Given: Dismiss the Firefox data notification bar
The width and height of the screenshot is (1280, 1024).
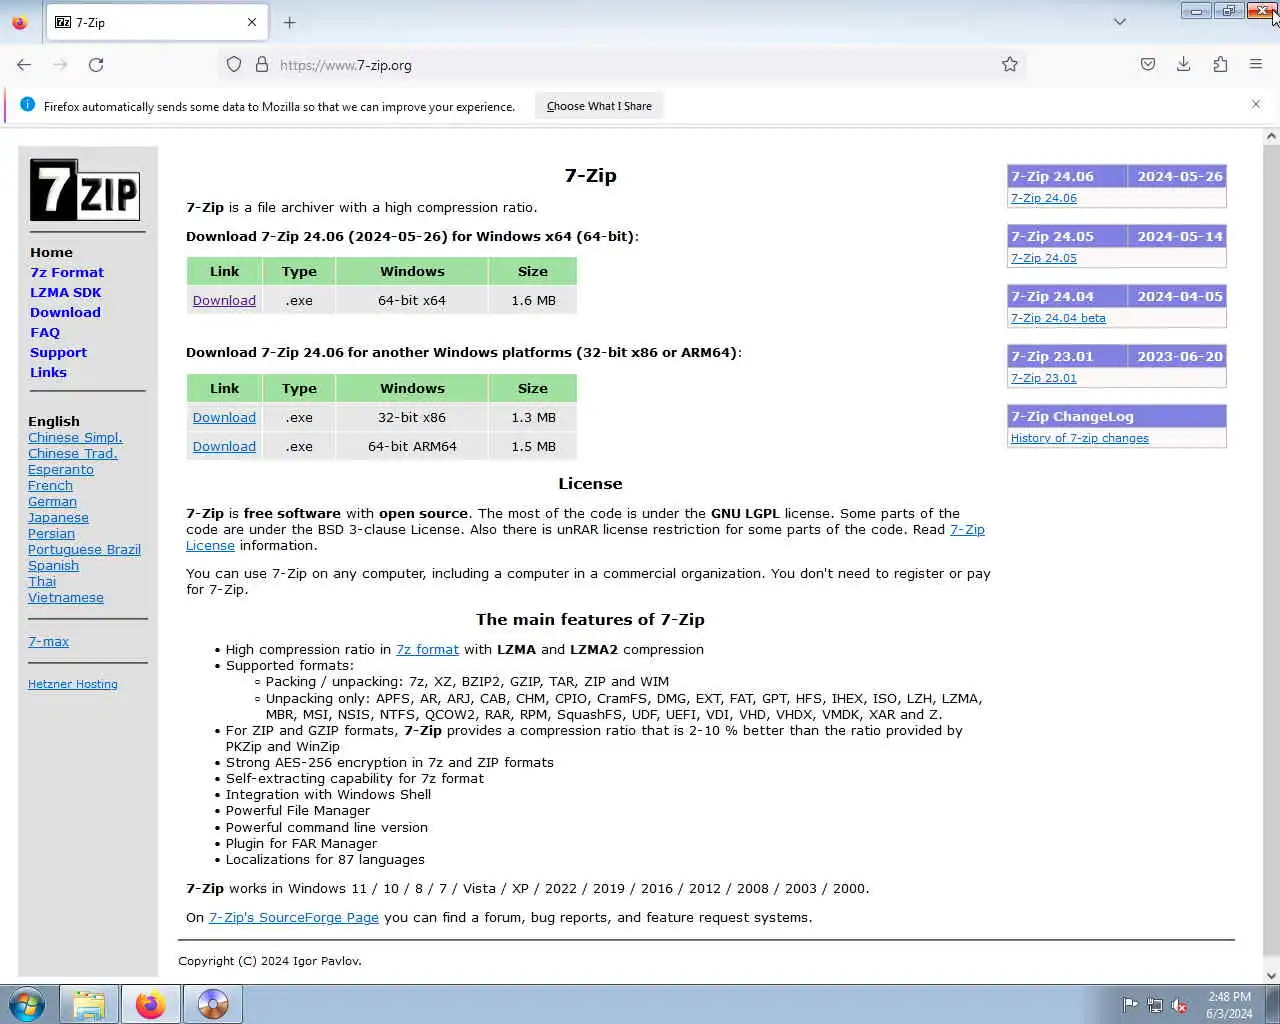Looking at the screenshot, I should click(x=1256, y=104).
